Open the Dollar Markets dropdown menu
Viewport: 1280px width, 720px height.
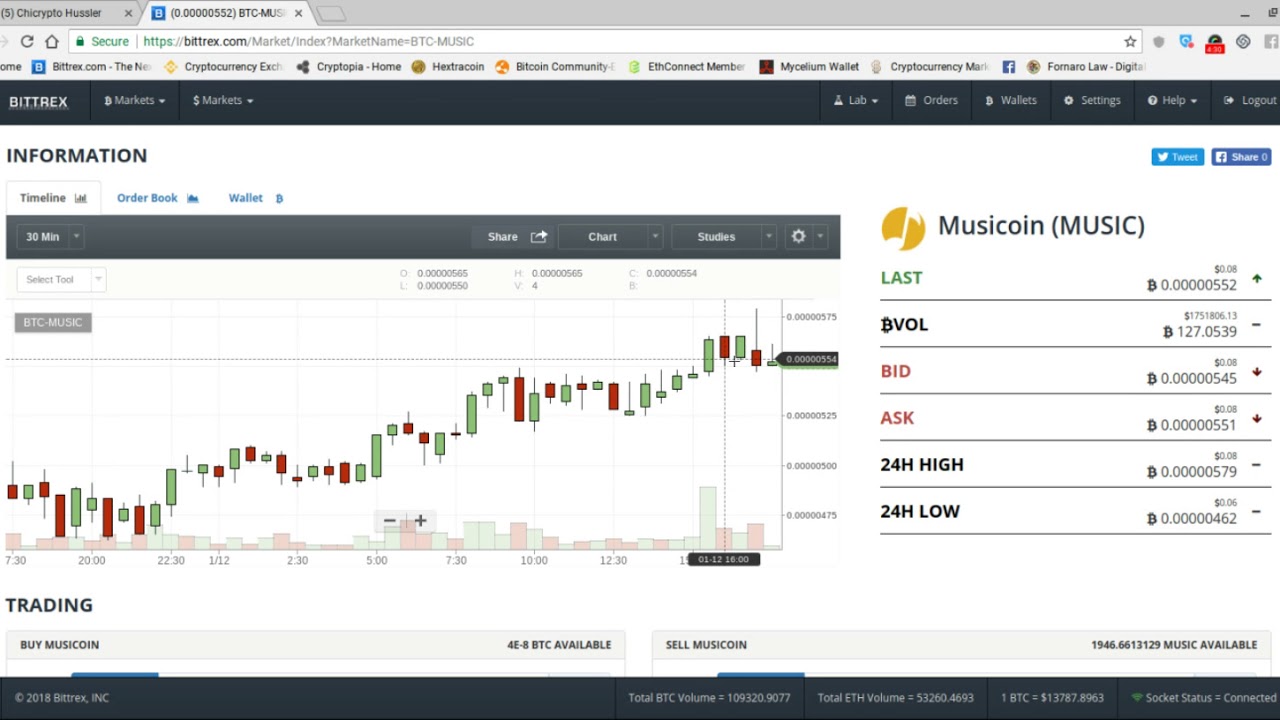coord(222,100)
